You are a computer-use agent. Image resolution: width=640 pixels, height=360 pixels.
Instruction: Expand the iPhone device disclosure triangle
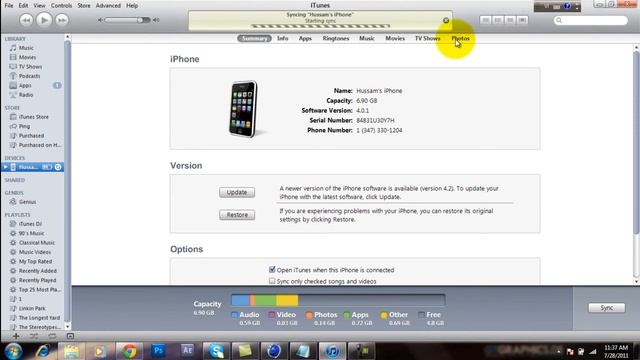[x=6, y=167]
